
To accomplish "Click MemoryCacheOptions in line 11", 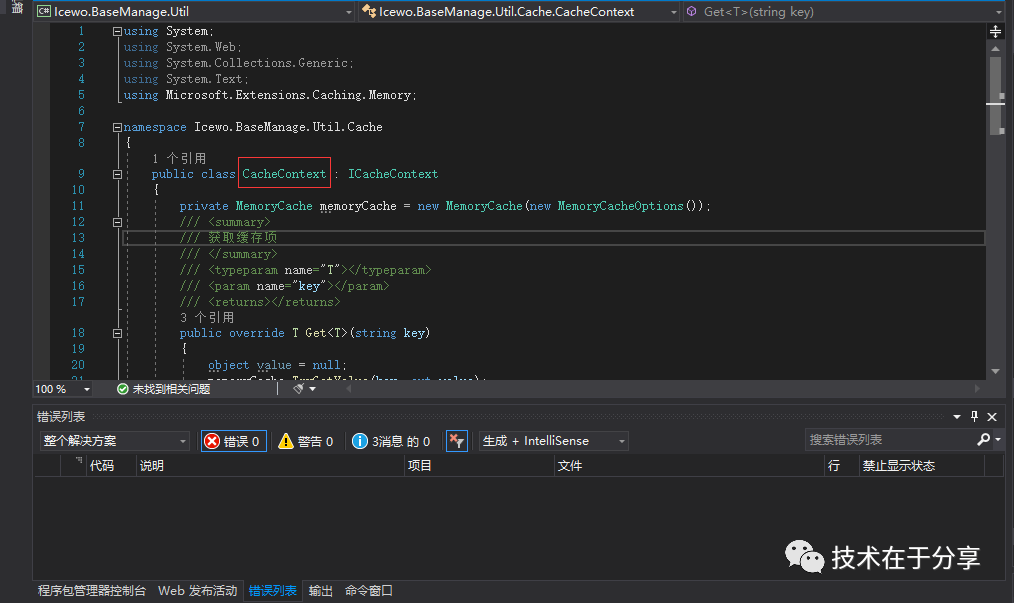I will 620,206.
